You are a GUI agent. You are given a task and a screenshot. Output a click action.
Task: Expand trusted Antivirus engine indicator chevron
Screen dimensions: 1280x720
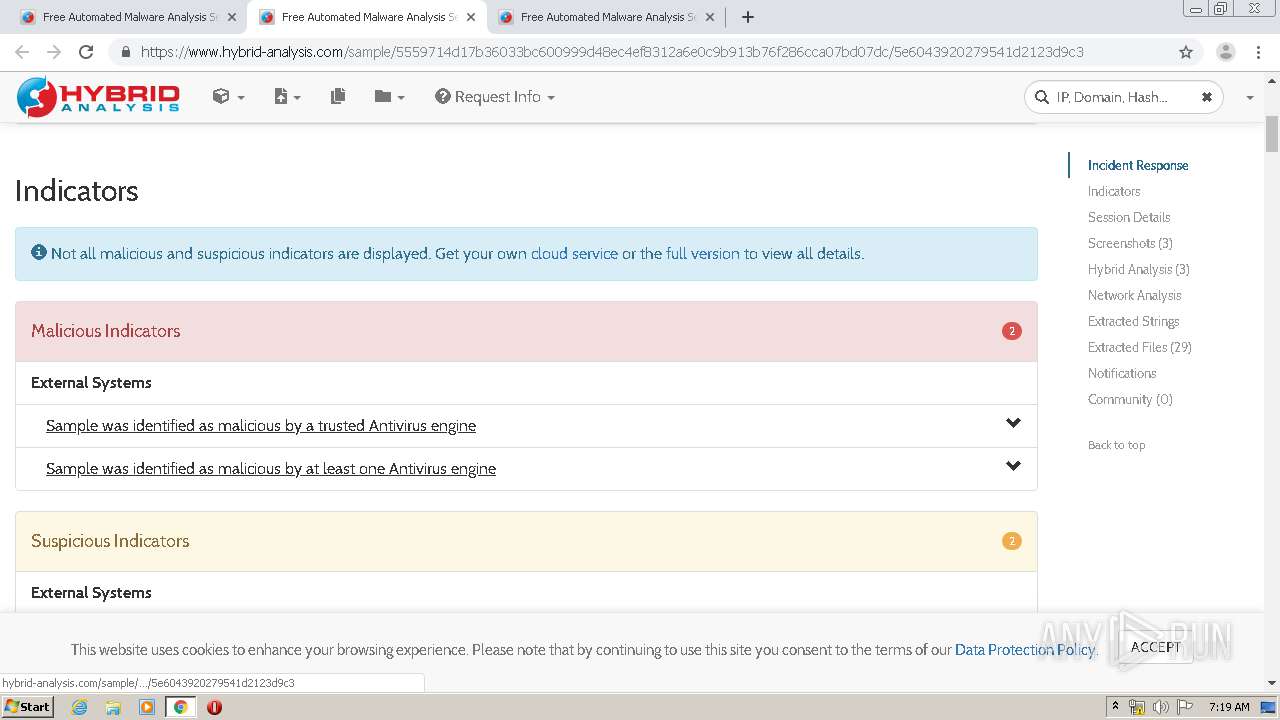(1013, 423)
